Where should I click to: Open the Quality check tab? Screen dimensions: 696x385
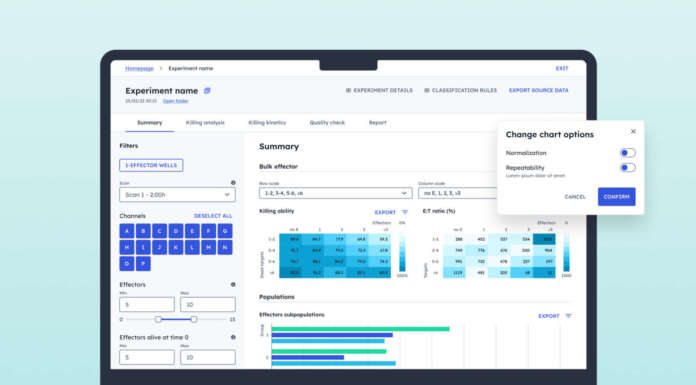[327, 123]
